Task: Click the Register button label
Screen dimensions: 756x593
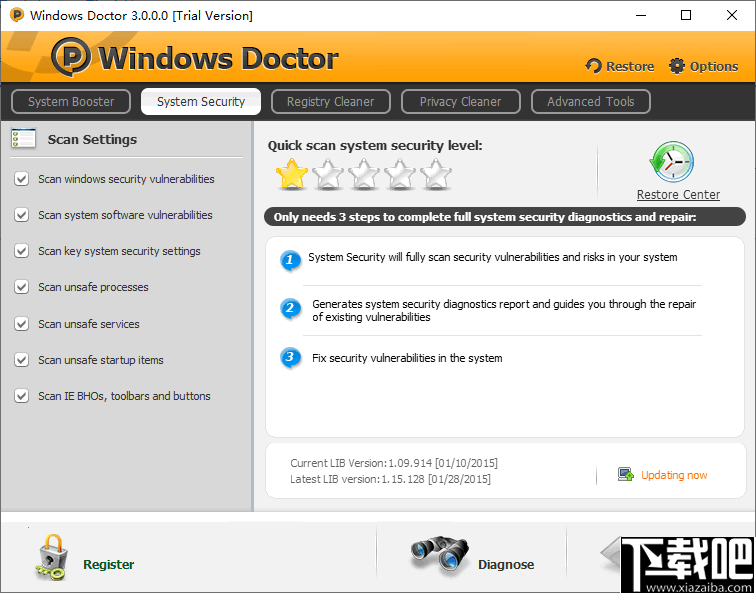Action: [x=109, y=565]
